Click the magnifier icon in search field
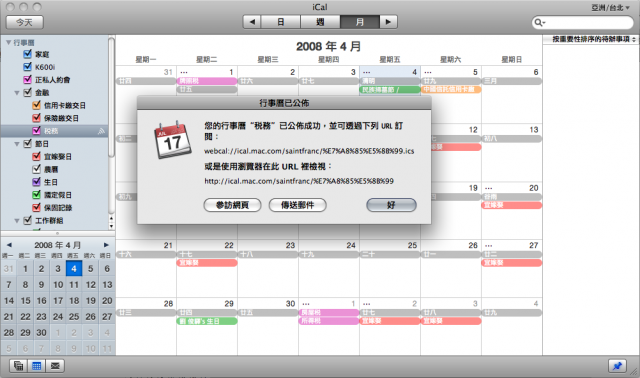Image resolution: width=640 pixels, height=378 pixels. pos(539,22)
